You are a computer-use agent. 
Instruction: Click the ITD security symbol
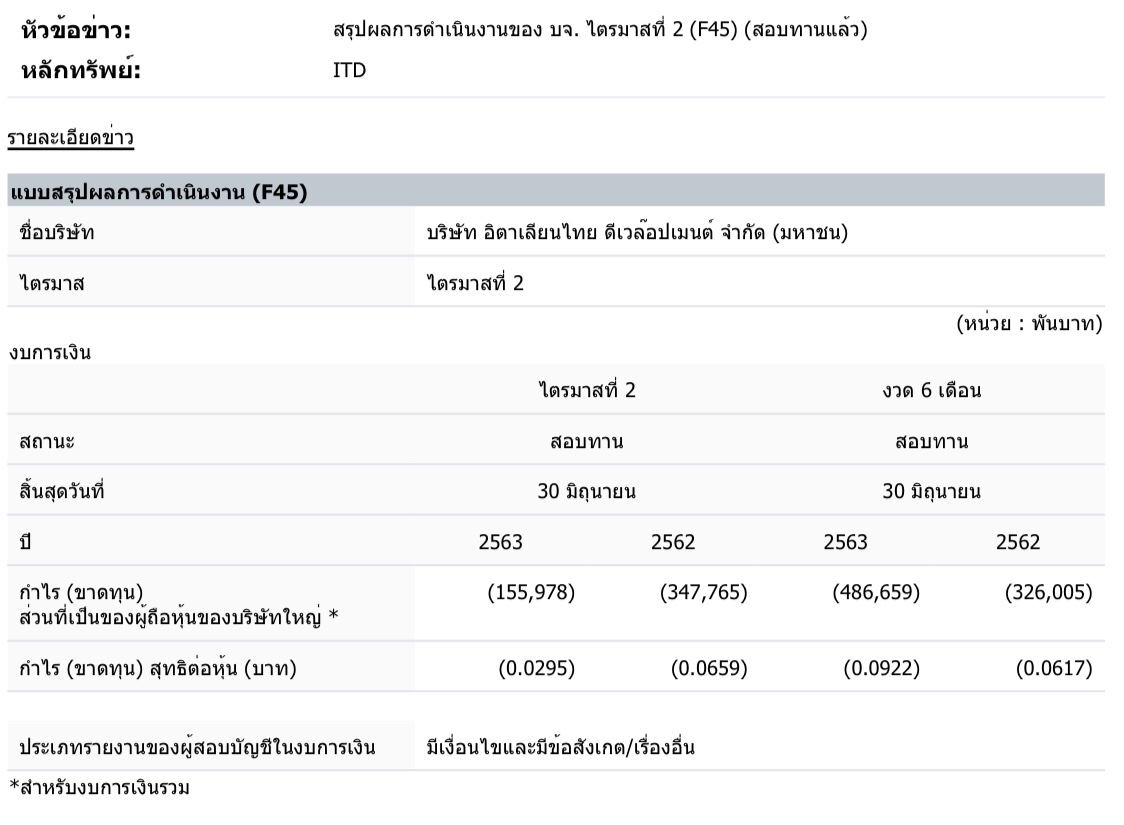pyautogui.click(x=349, y=71)
